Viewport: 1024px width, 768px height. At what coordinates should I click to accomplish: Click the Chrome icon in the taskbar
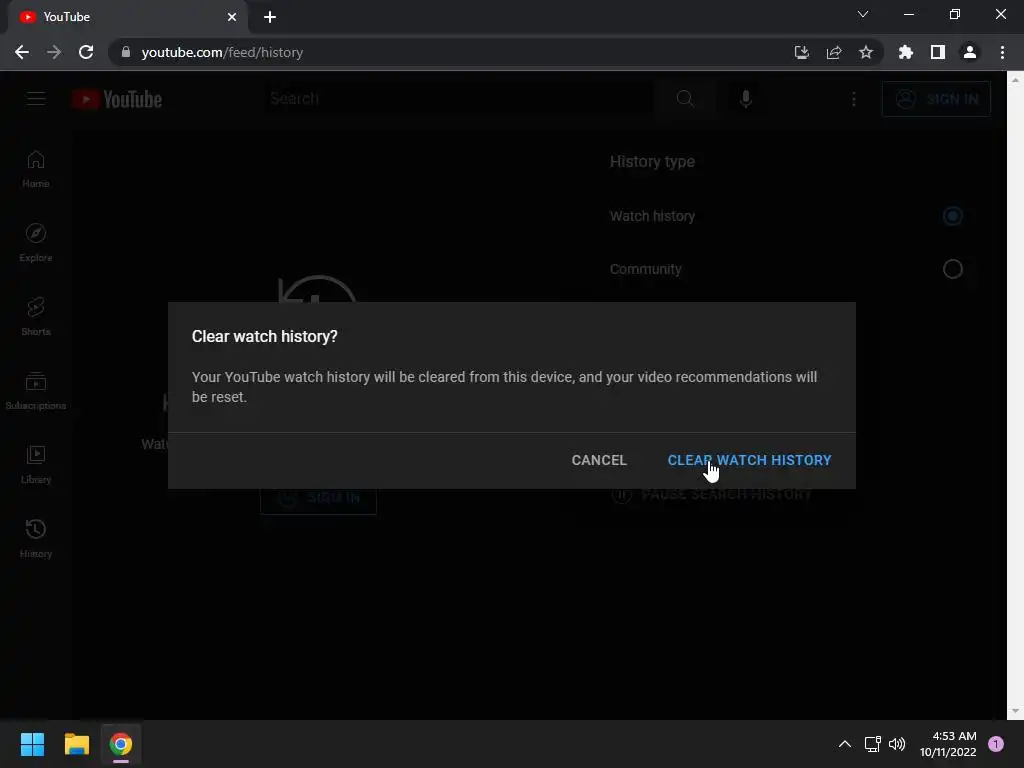[121, 744]
